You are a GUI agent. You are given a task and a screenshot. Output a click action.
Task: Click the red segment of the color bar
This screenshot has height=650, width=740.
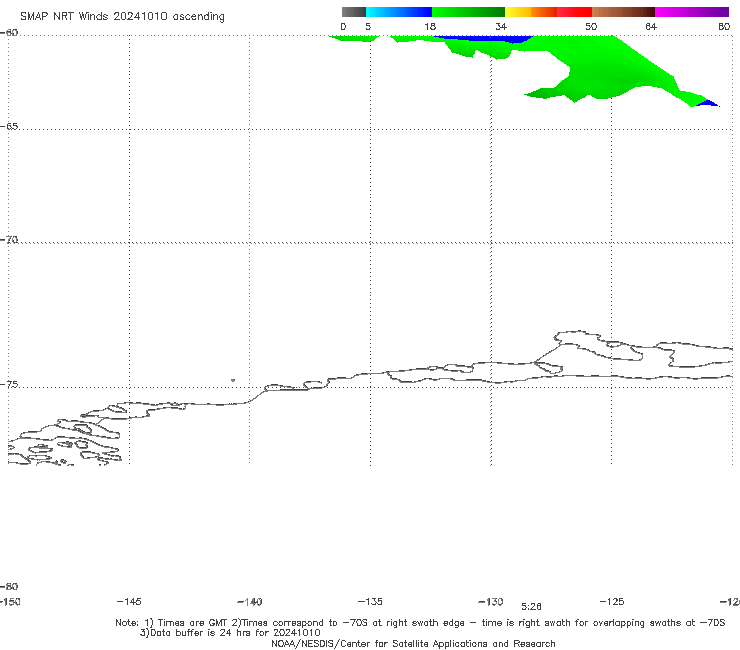pos(574,12)
